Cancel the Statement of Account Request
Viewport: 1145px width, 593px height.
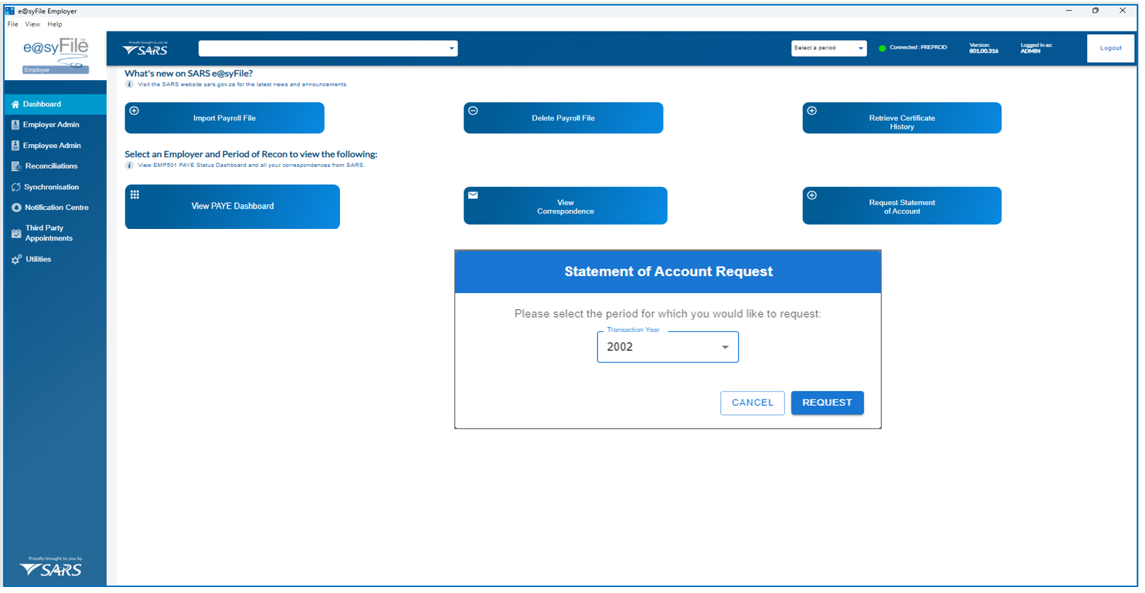pyautogui.click(x=752, y=403)
